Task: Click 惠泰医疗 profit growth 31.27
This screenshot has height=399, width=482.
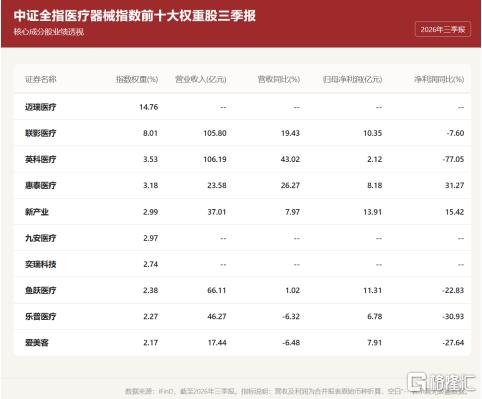Action: point(455,185)
